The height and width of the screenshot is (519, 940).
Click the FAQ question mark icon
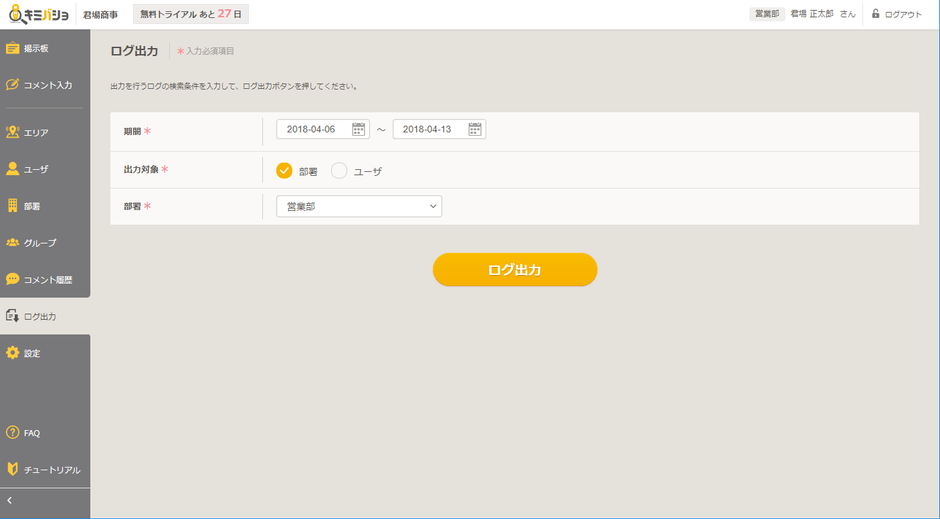point(13,433)
